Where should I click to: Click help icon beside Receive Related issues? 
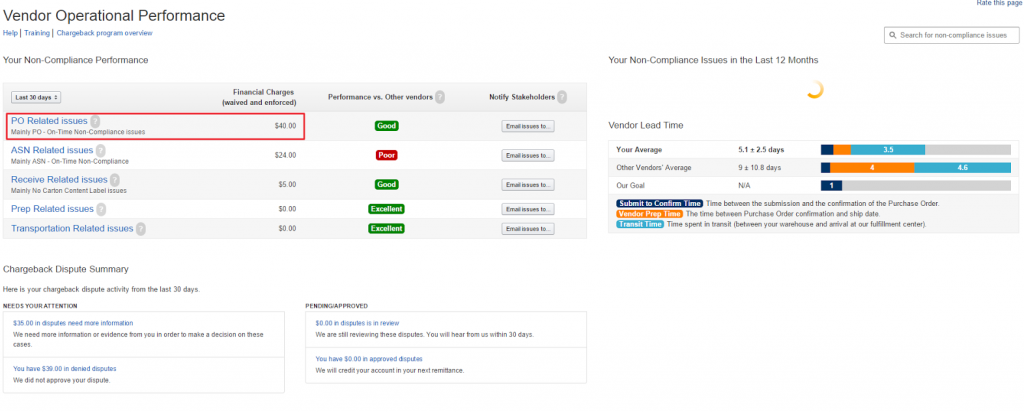coord(115,180)
